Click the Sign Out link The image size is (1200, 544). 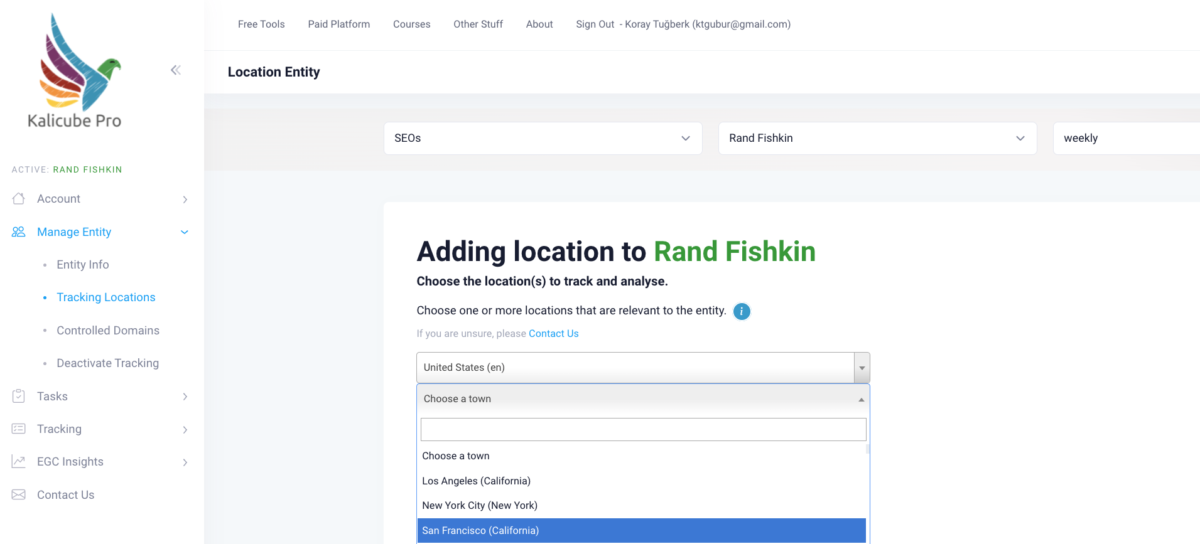595,24
